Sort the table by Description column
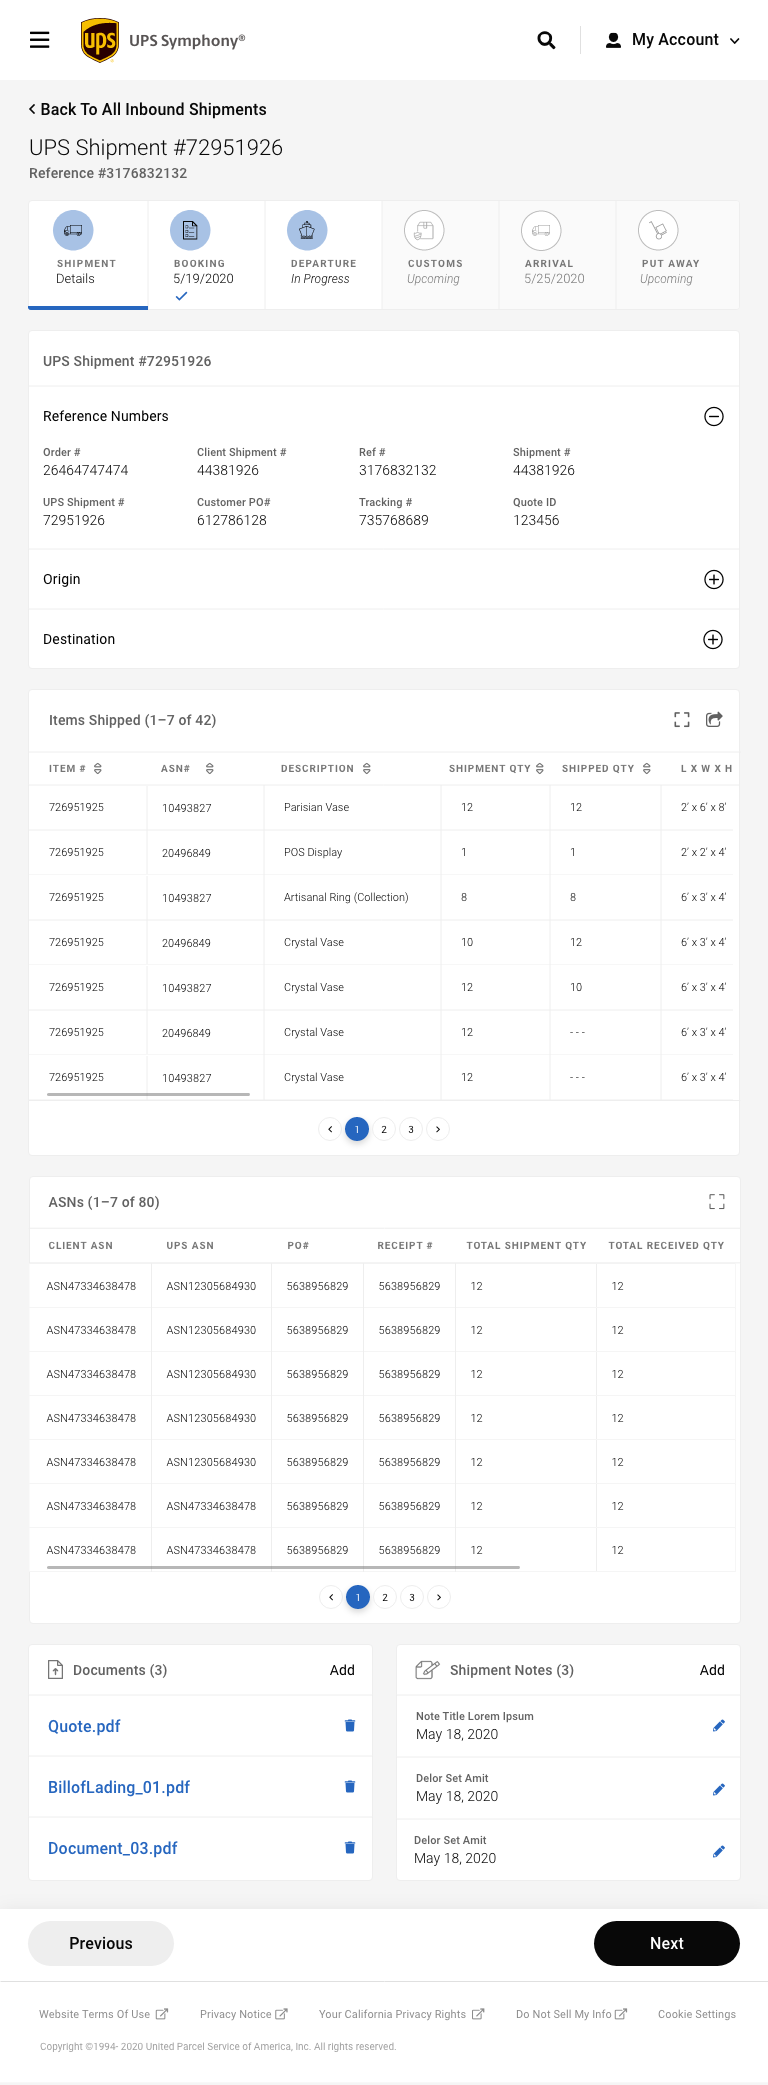 click(367, 769)
